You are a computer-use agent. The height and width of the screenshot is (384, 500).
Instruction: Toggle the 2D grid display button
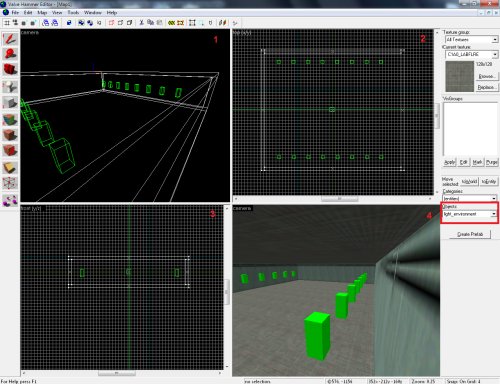click(x=7, y=23)
